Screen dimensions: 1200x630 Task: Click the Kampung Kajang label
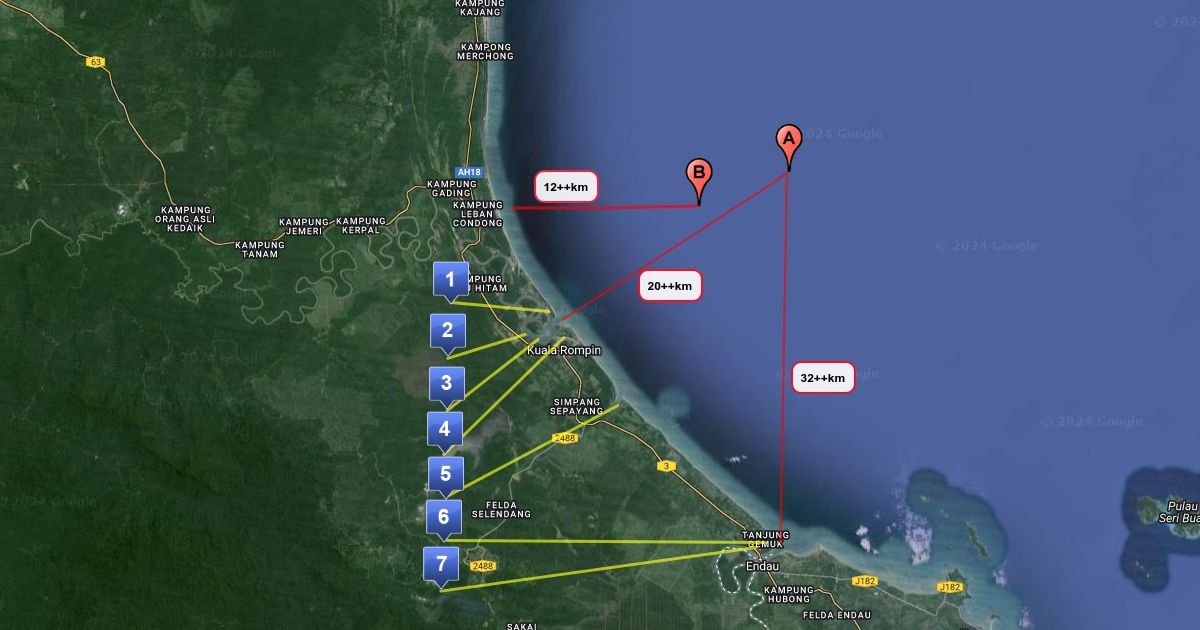(x=480, y=8)
